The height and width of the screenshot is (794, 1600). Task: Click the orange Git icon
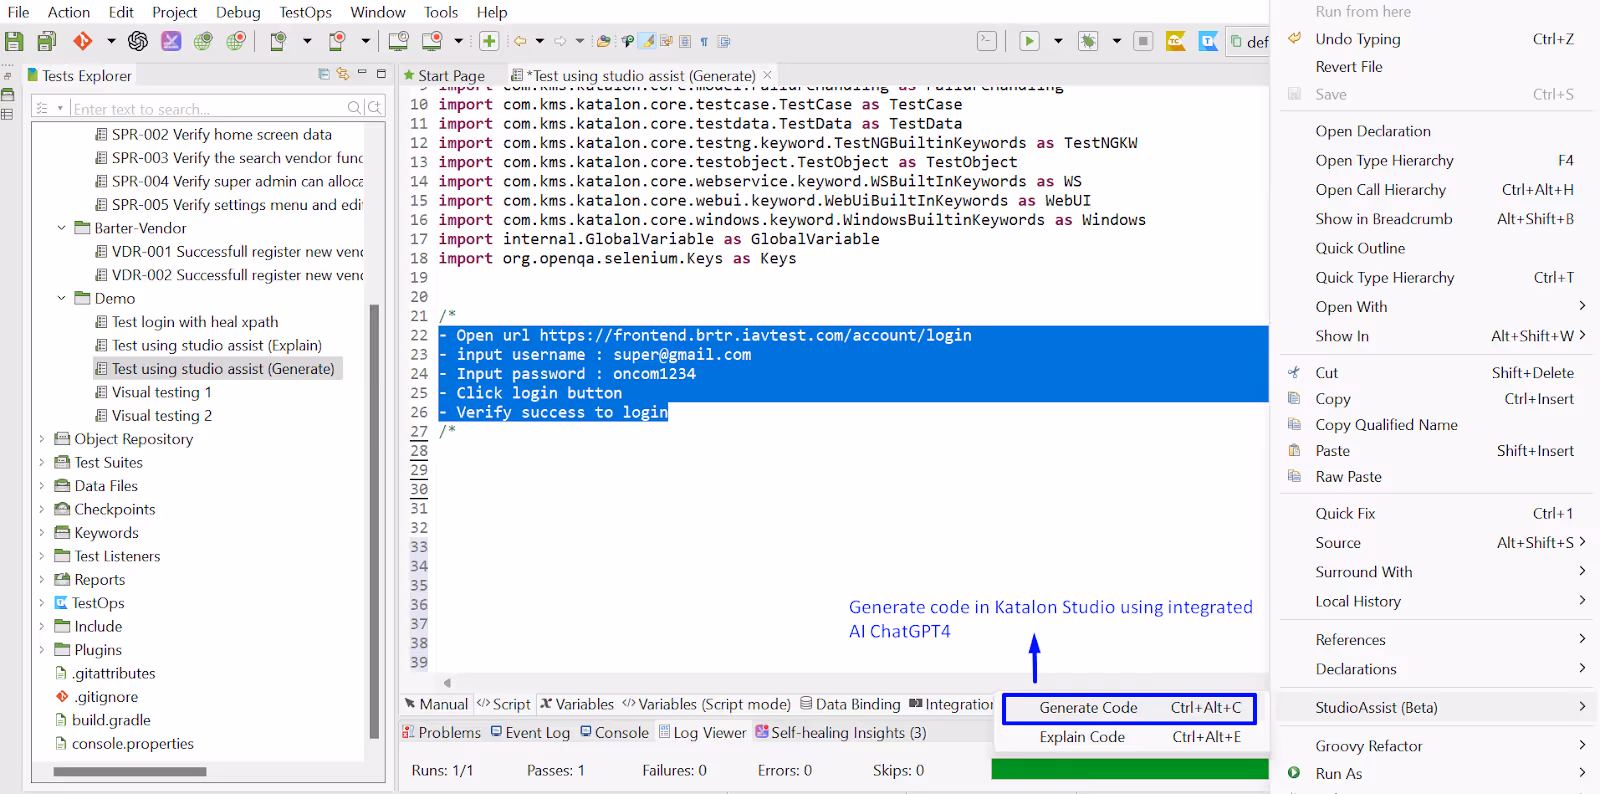coord(83,41)
